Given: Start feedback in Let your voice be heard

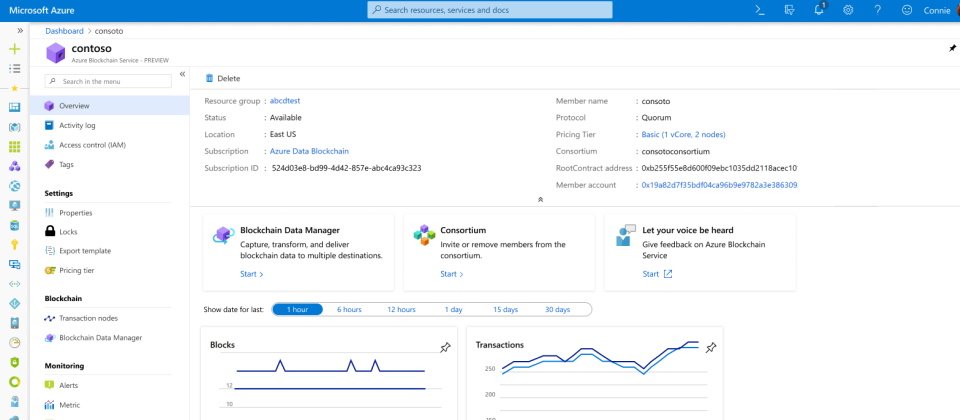Looking at the screenshot, I should (657, 274).
